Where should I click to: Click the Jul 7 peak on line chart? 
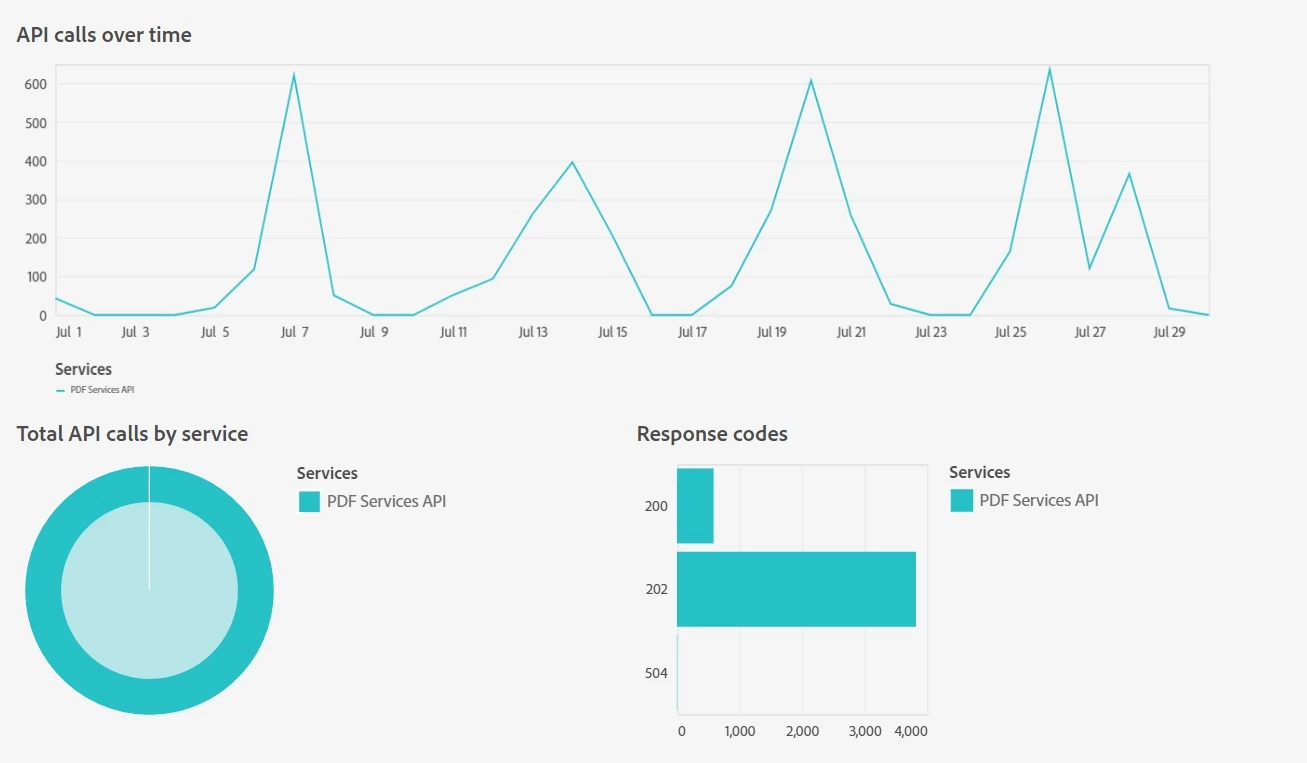(x=293, y=75)
